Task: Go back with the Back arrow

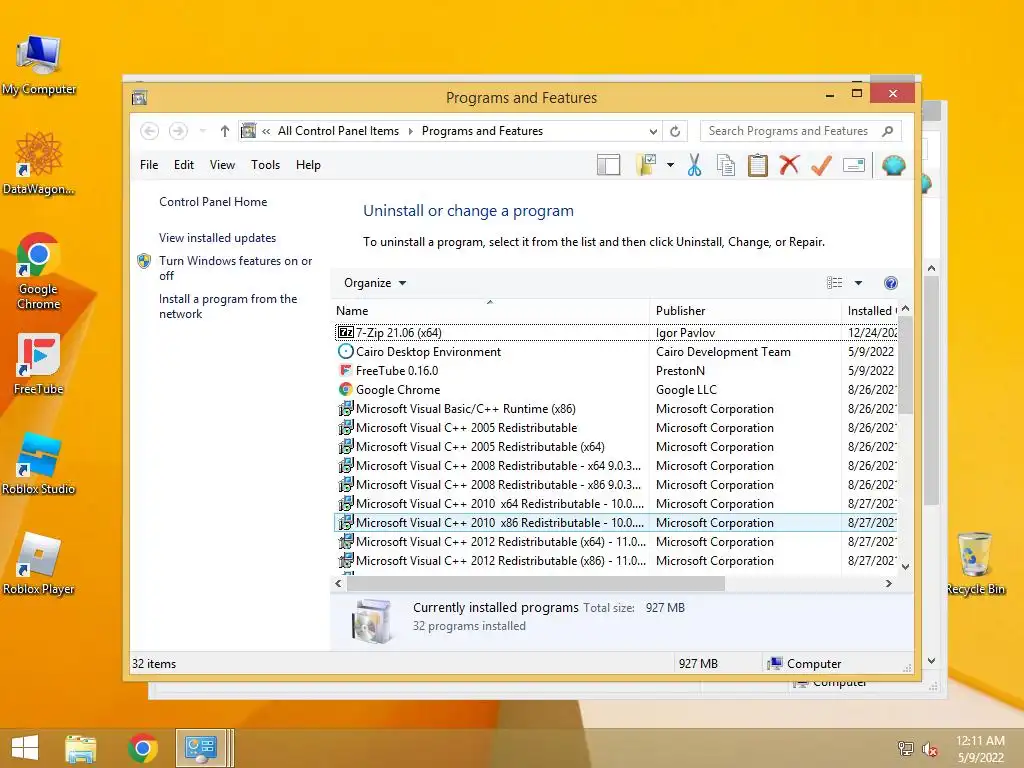Action: [150, 131]
